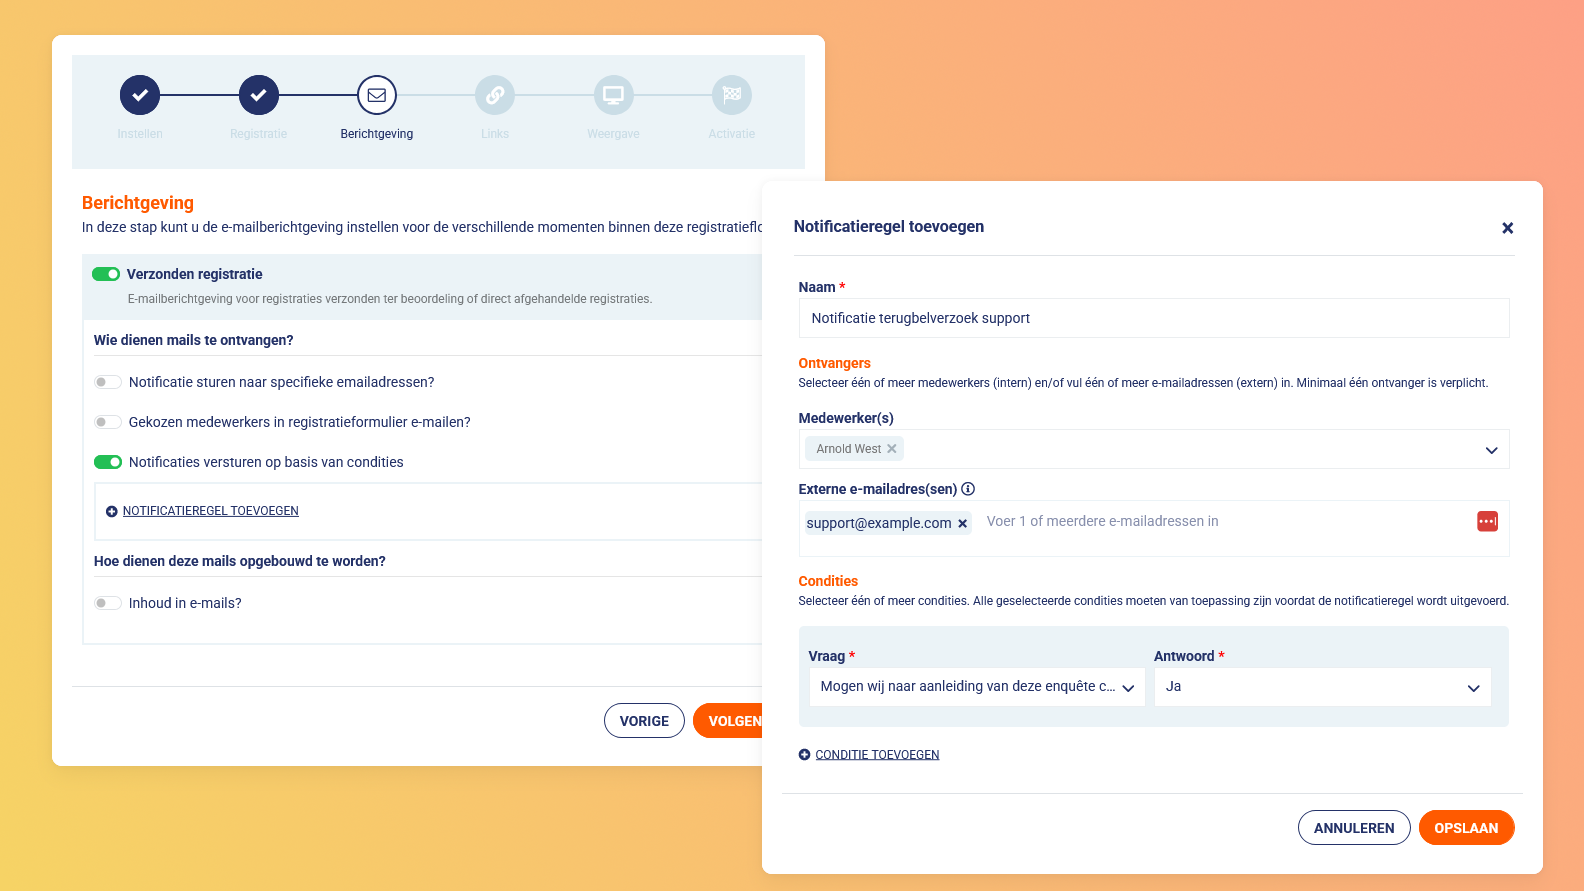Image resolution: width=1584 pixels, height=891 pixels.
Task: Click the Notificatieregel toevoegen link
Action: point(211,511)
